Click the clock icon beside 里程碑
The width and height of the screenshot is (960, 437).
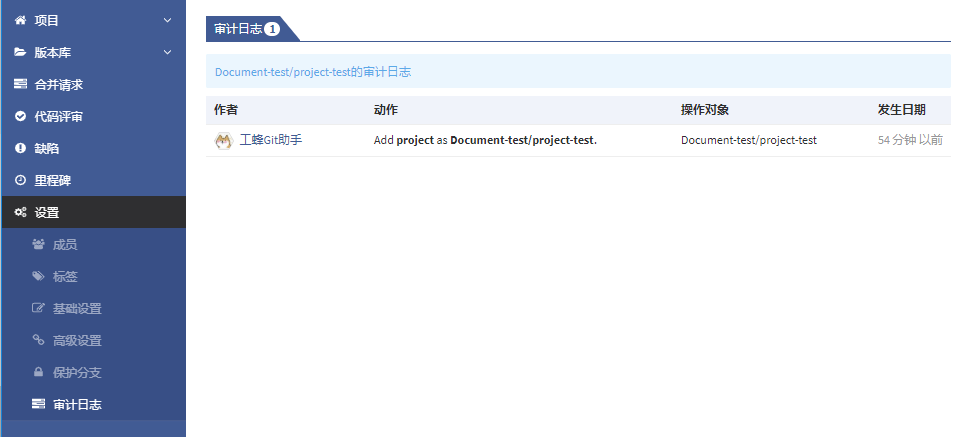(20, 180)
